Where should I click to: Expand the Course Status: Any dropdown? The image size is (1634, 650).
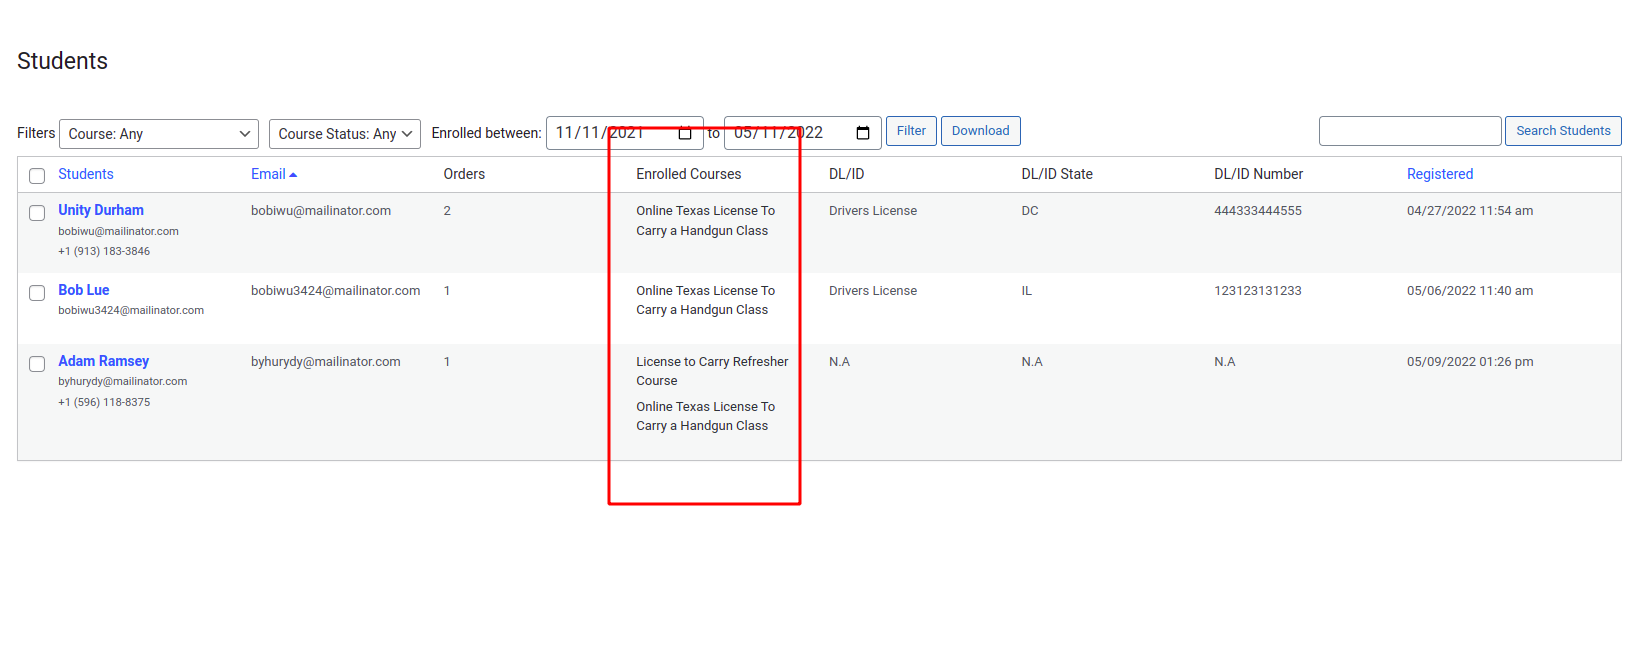point(345,134)
